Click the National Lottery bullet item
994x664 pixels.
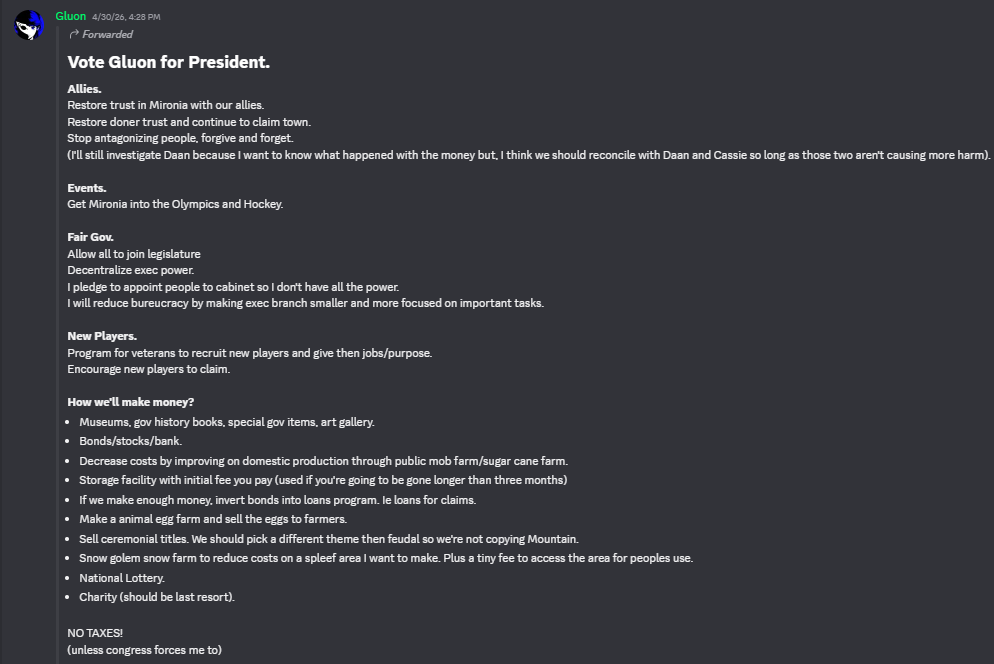click(122, 578)
